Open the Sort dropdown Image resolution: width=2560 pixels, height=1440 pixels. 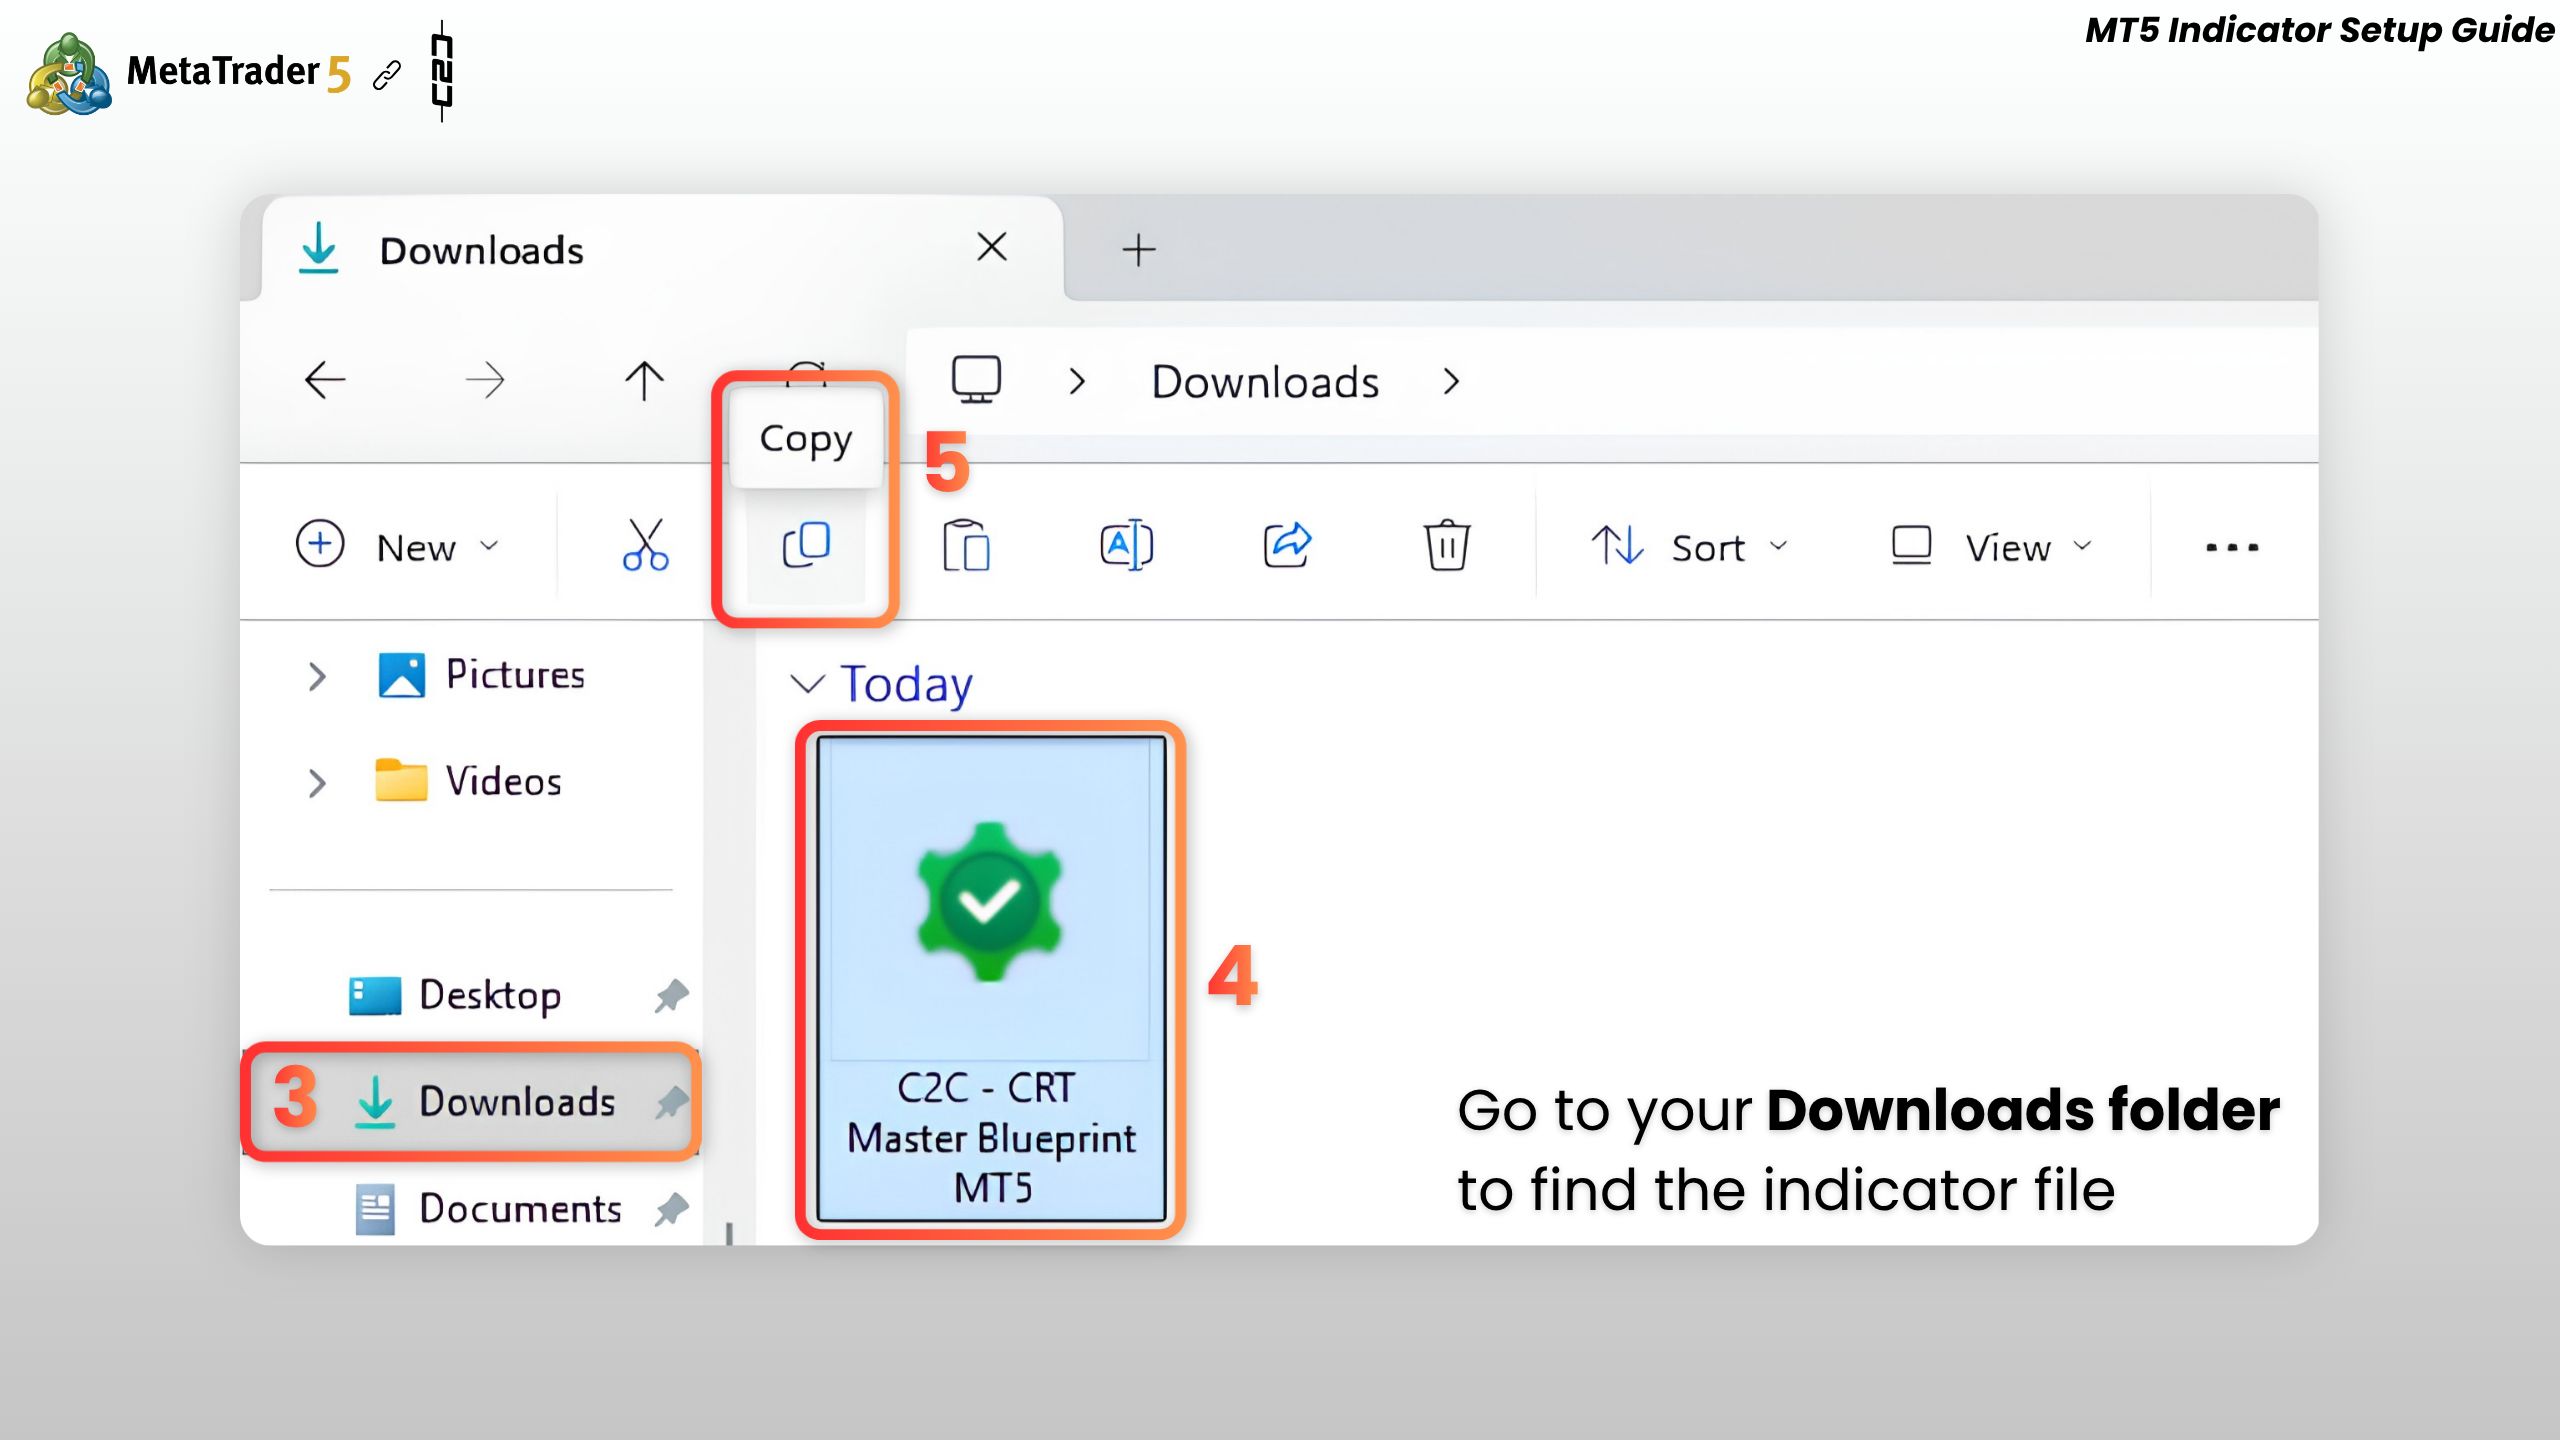coord(1689,546)
